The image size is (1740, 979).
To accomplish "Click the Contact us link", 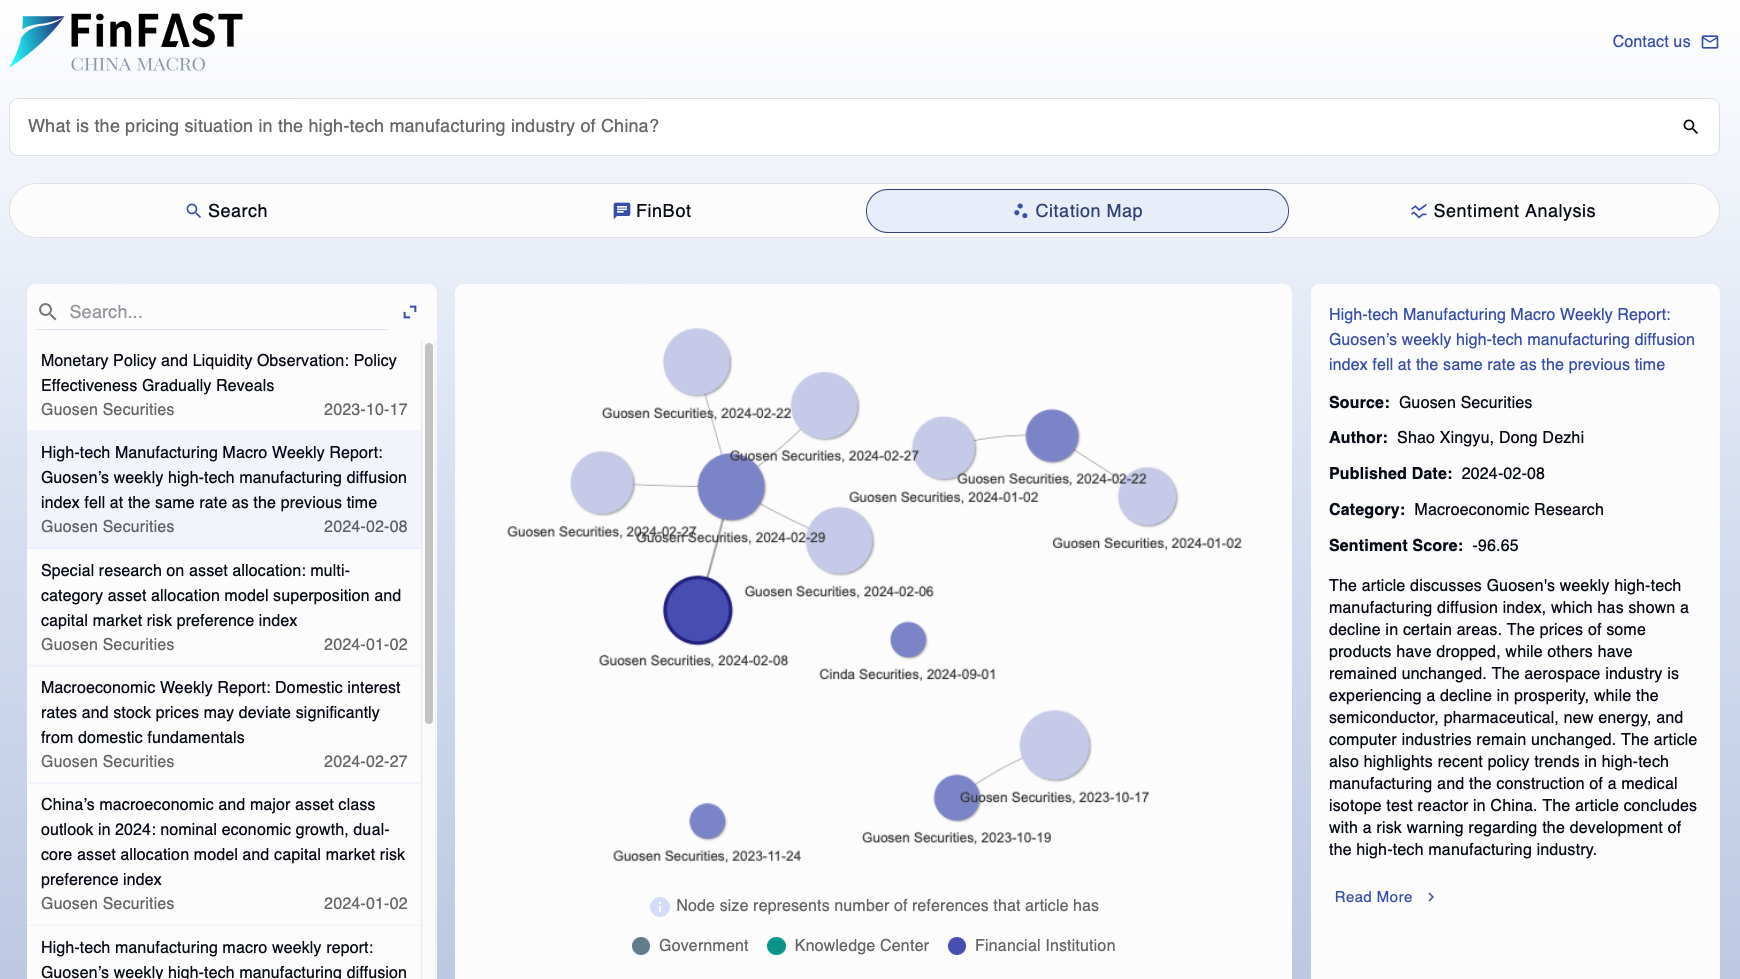I will coord(1651,42).
